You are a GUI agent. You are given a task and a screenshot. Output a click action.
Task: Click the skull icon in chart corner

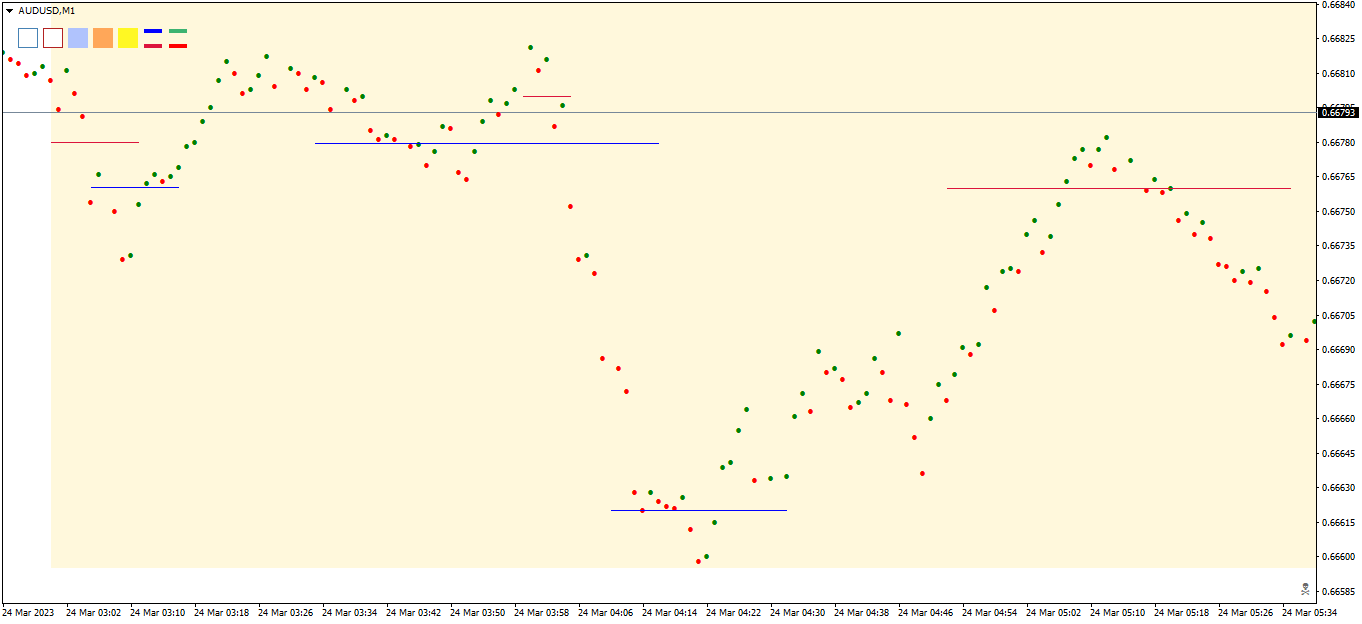[1305, 588]
